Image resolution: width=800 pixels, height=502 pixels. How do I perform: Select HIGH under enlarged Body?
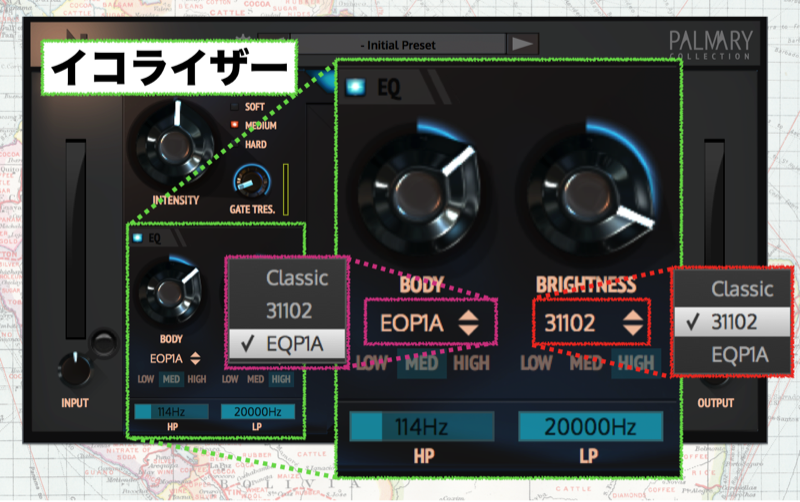click(471, 363)
